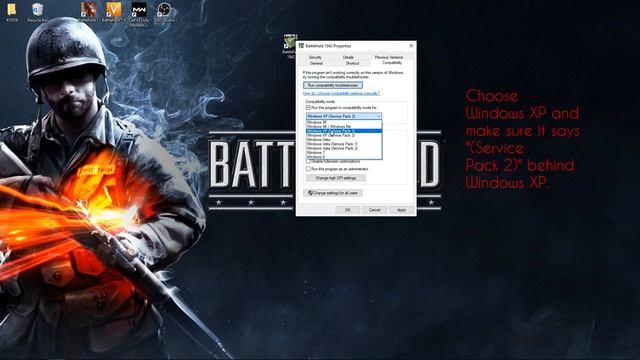Screen dimensions: 640x360
Task: Switch to the General tab
Action: 316,63
